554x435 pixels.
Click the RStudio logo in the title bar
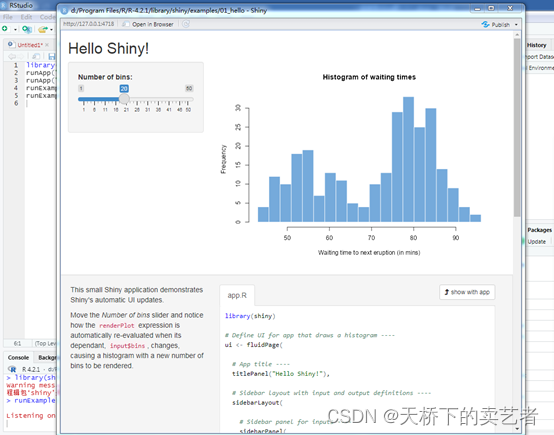[4, 5]
